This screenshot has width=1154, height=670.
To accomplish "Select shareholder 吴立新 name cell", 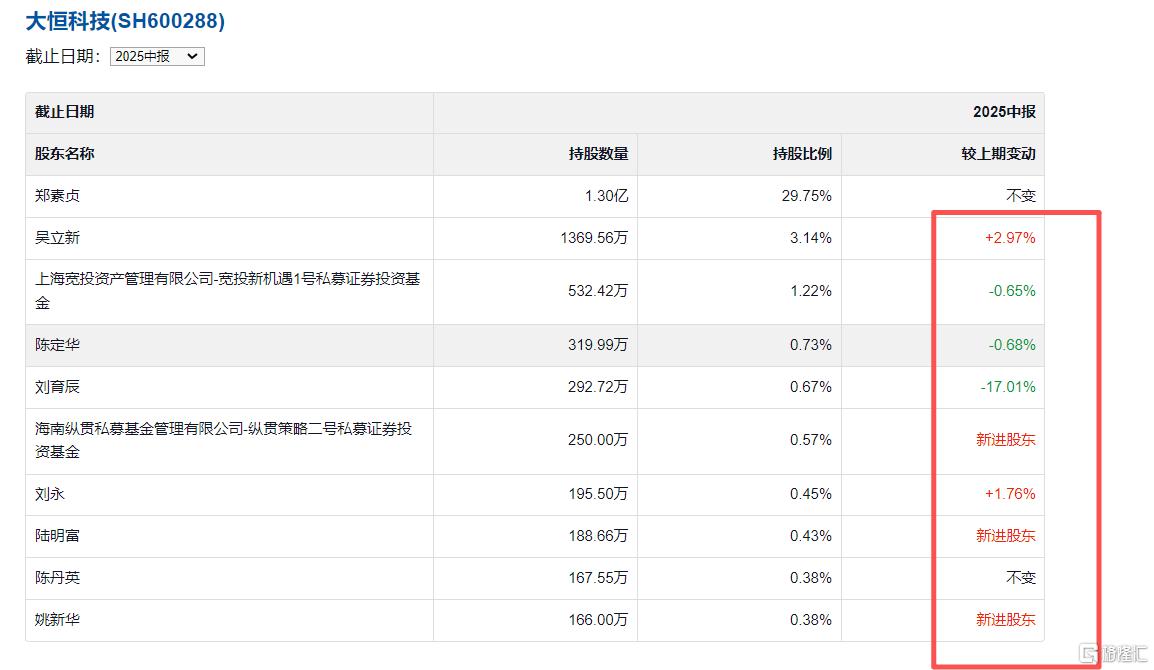I will [x=57, y=238].
